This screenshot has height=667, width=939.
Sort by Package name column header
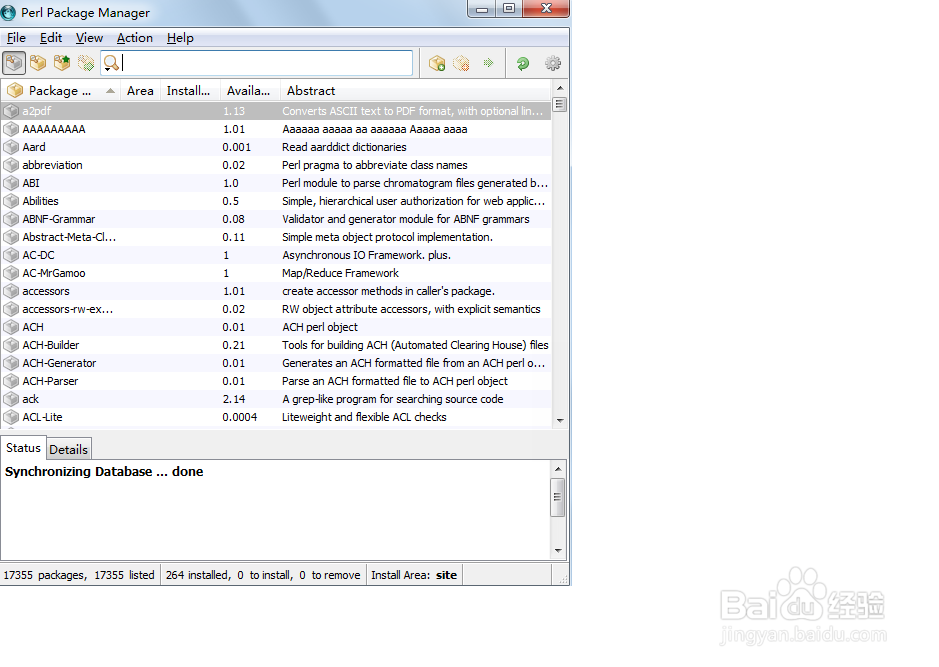pyautogui.click(x=60, y=90)
